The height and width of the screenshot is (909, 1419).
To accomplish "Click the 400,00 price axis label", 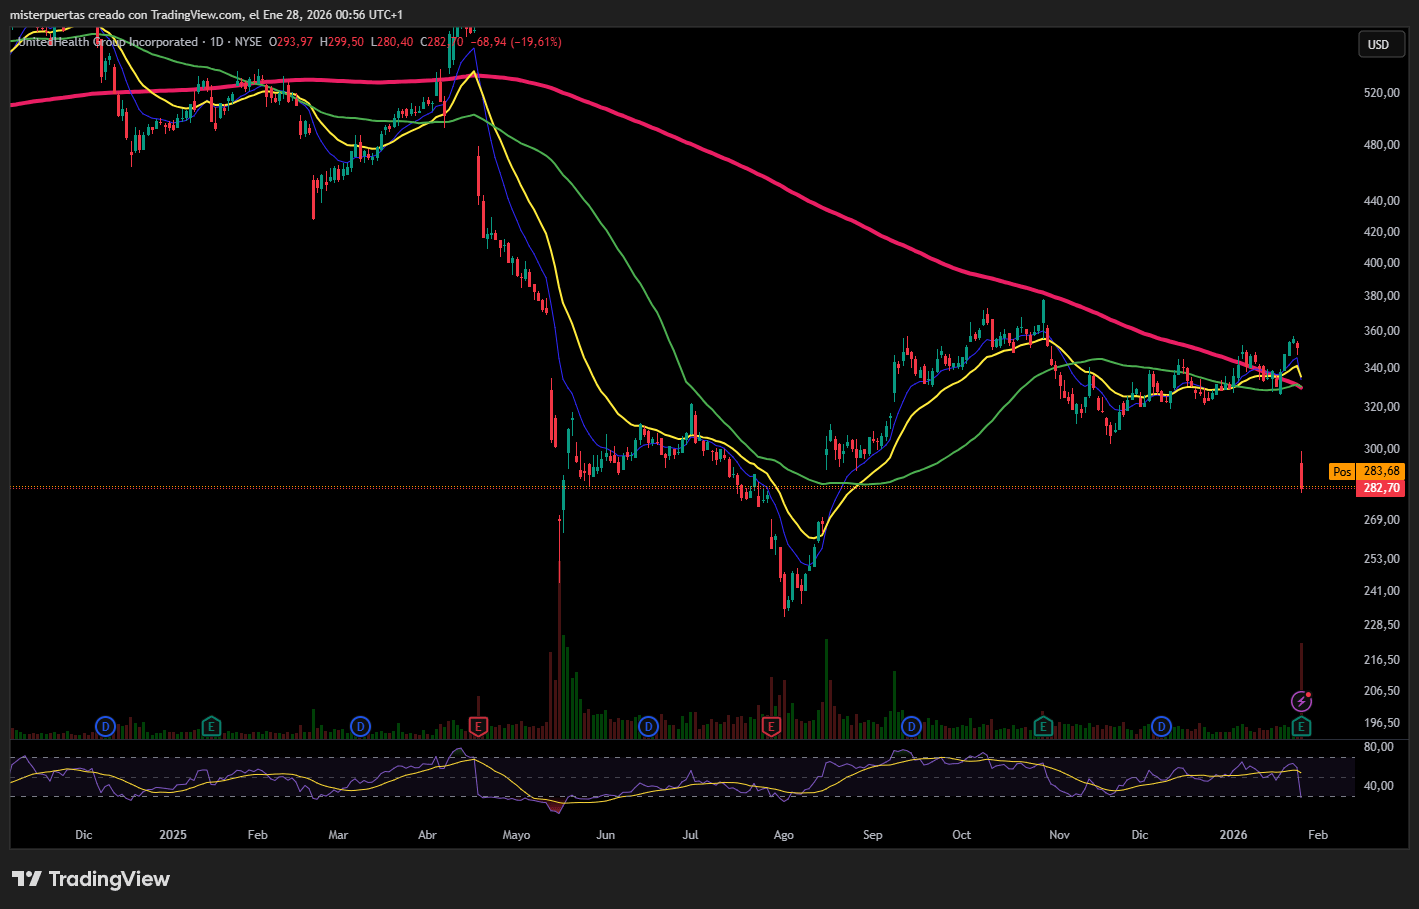I will pyautogui.click(x=1381, y=263).
